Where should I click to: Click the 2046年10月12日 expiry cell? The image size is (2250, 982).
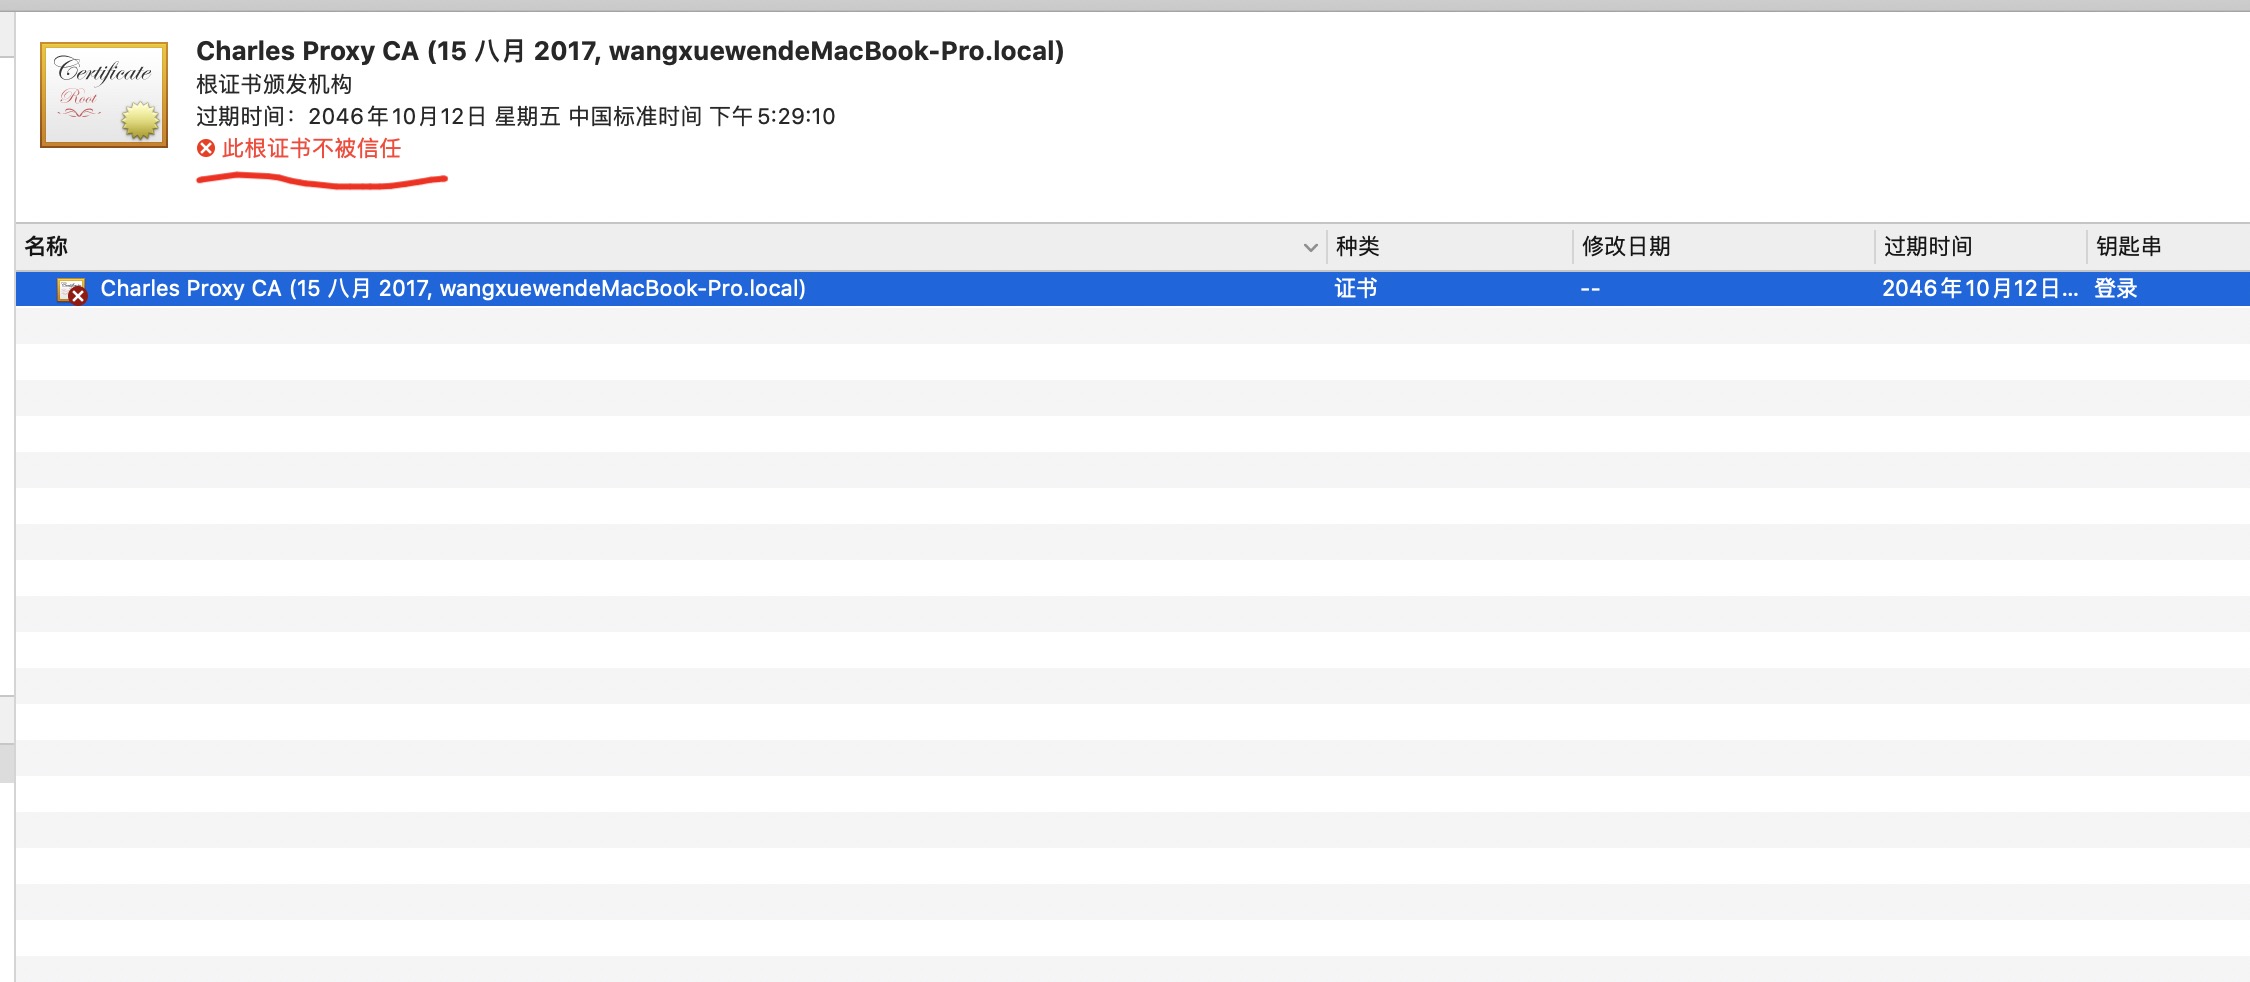coord(1980,289)
